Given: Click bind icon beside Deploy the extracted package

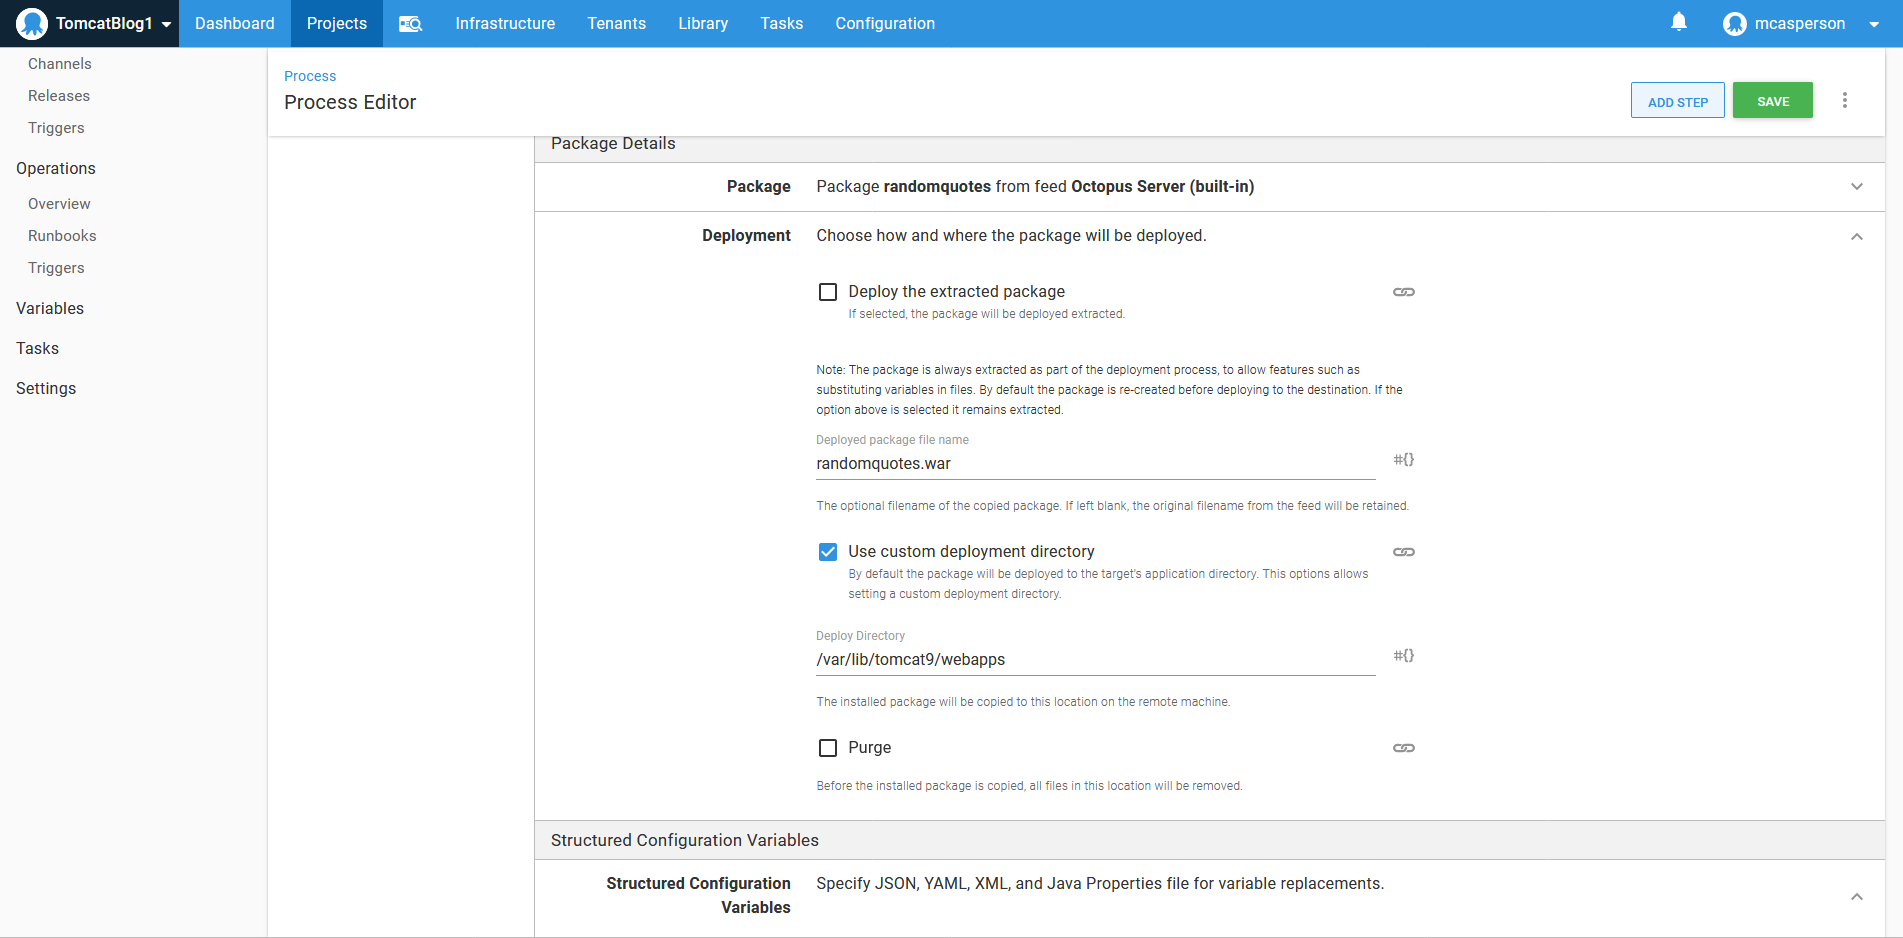Looking at the screenshot, I should [x=1403, y=292].
